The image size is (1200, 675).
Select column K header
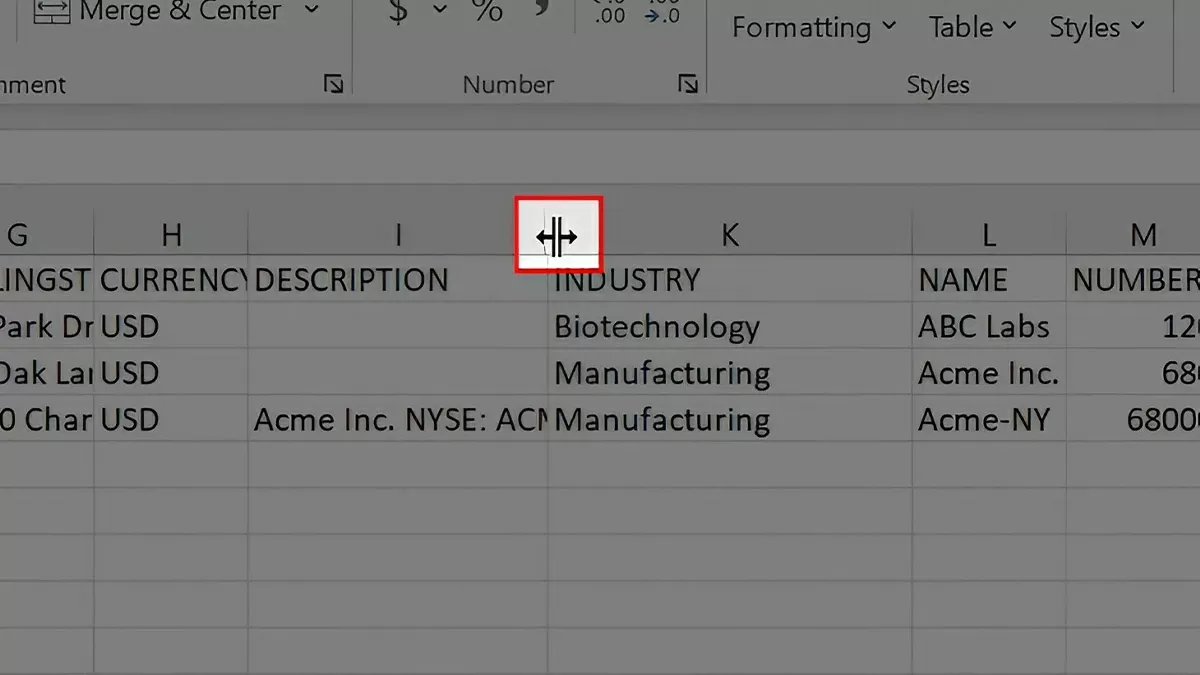point(730,235)
